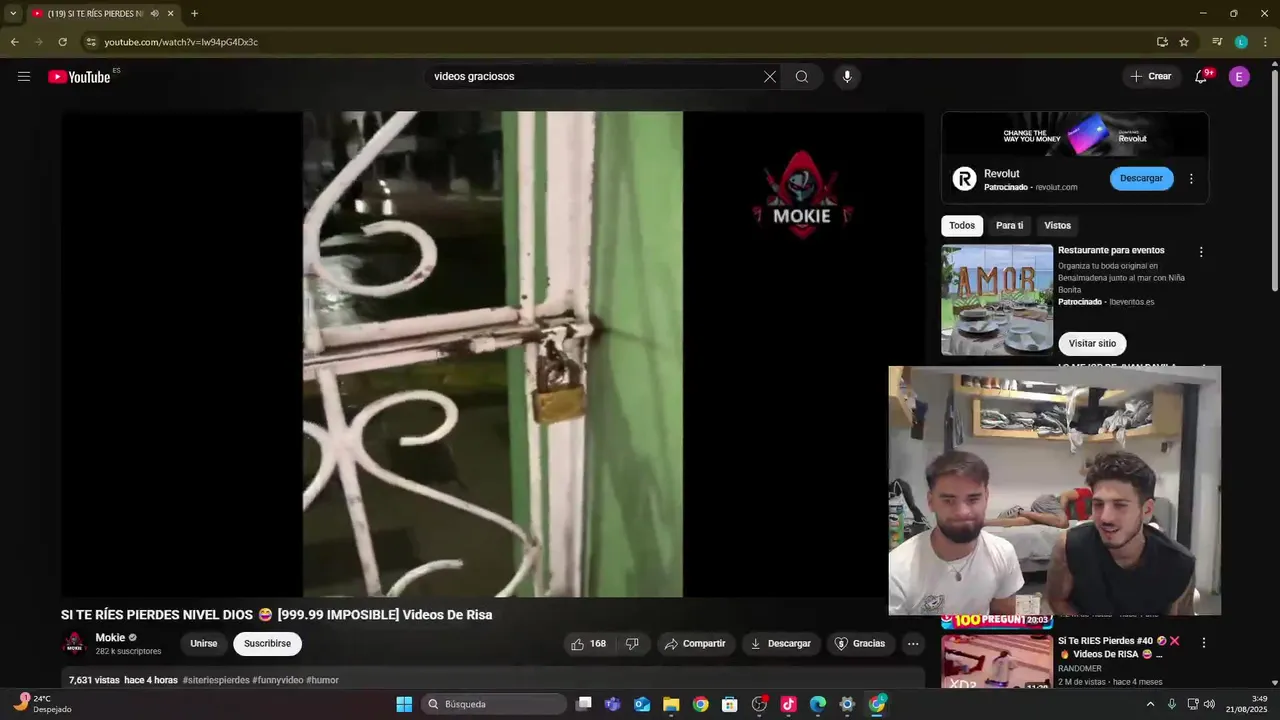This screenshot has width=1280, height=720.
Task: Open File Explorer from the taskbar
Action: (x=671, y=704)
